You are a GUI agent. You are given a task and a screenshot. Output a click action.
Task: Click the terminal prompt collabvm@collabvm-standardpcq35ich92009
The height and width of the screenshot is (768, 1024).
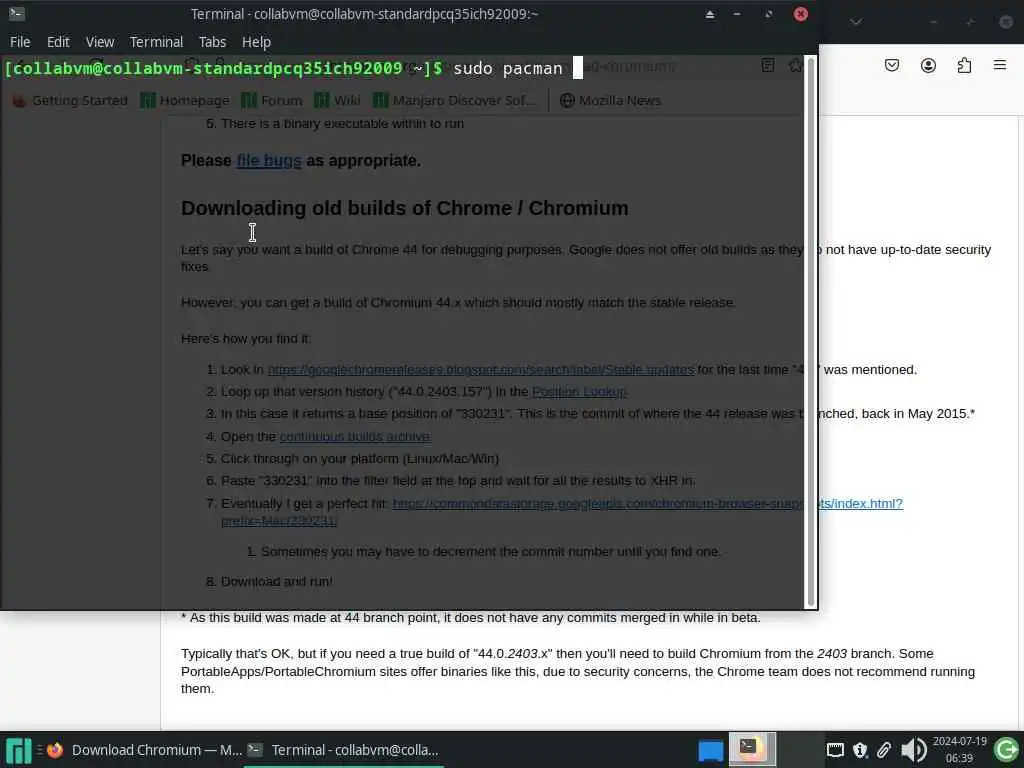pos(223,68)
